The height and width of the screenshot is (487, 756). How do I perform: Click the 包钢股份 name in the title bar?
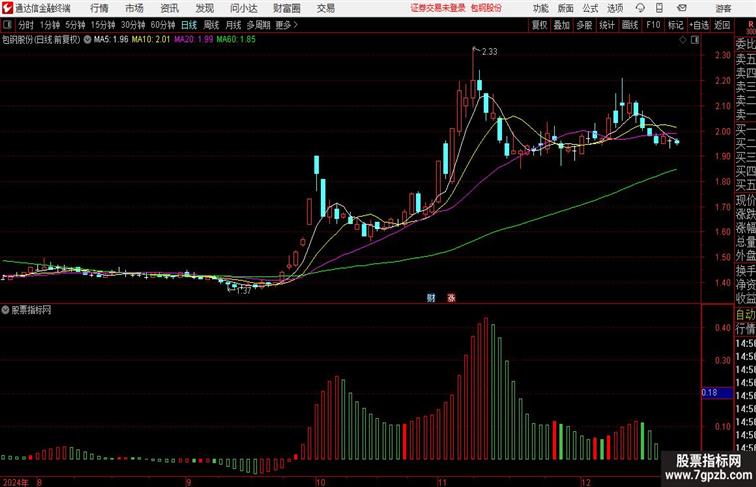[x=486, y=8]
